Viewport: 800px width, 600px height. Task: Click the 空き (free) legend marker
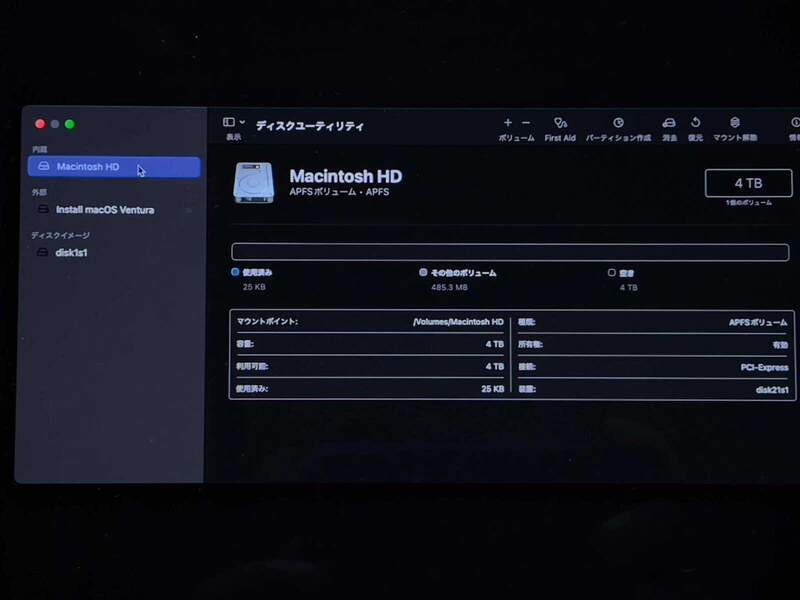(x=612, y=273)
